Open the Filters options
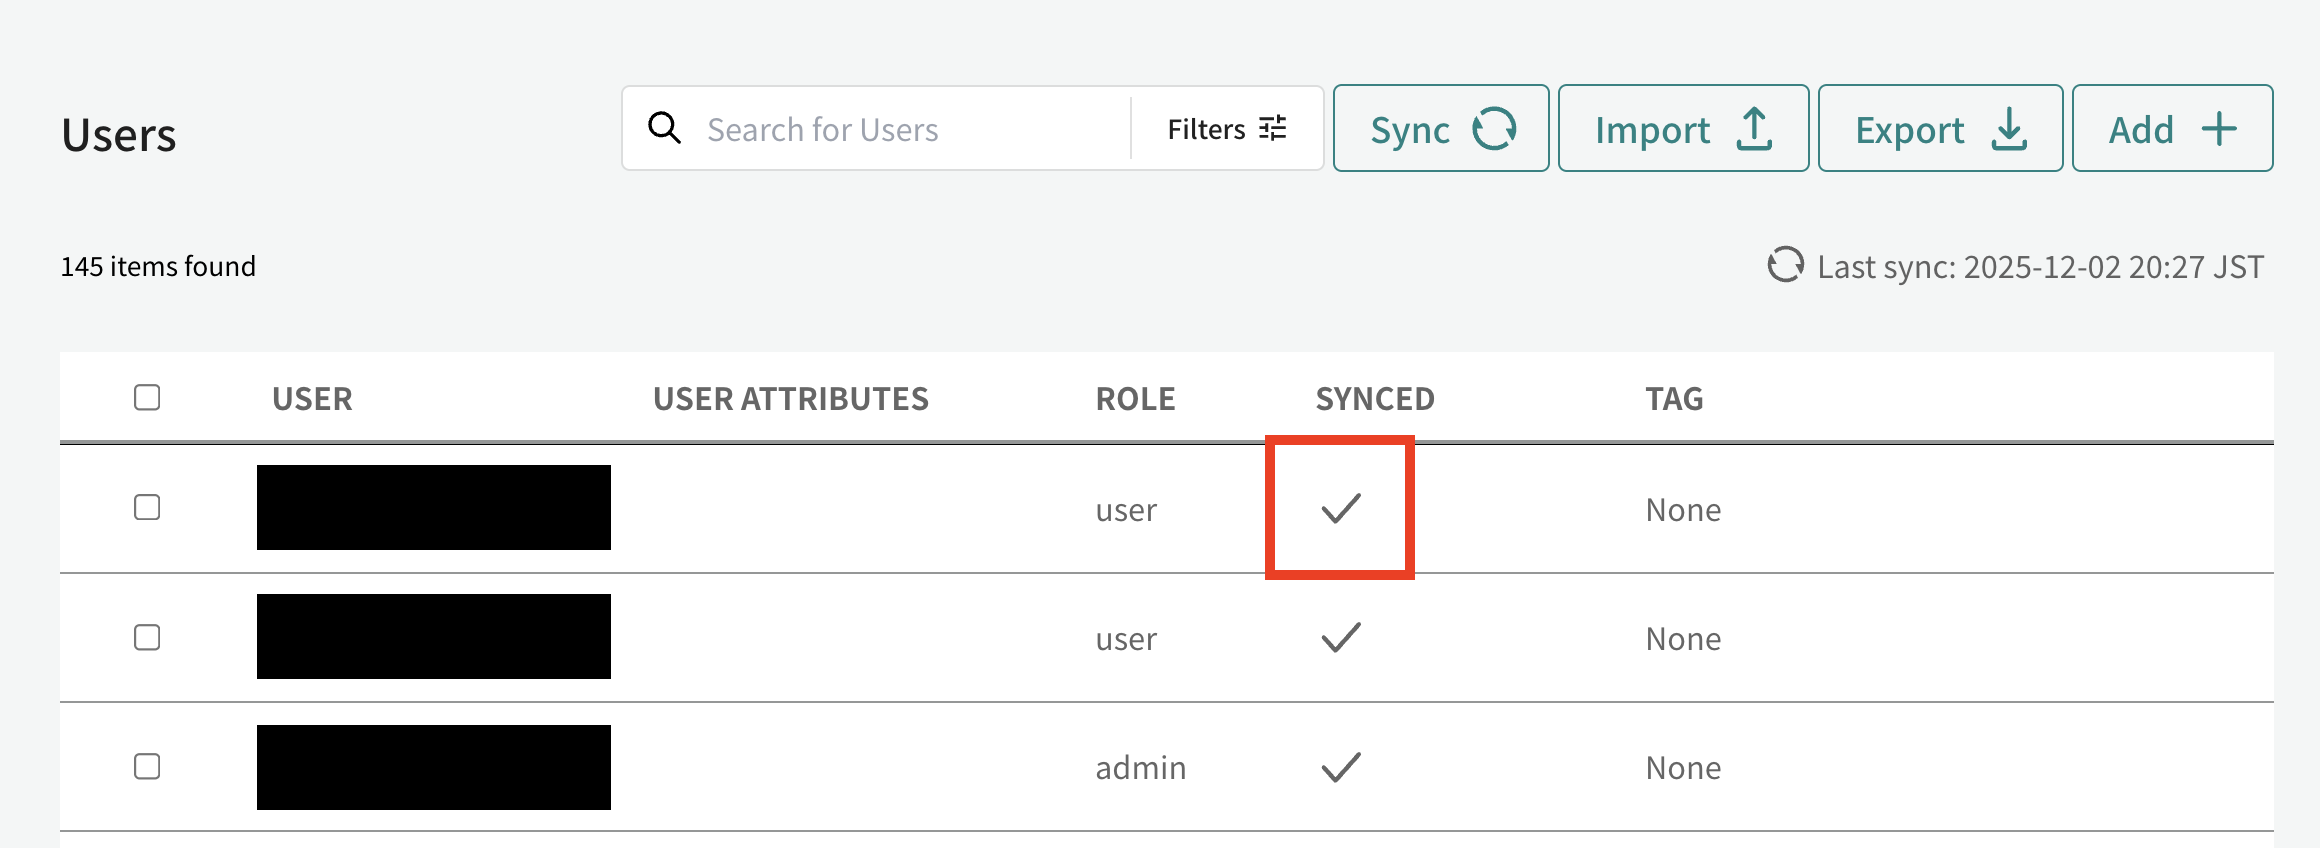The height and width of the screenshot is (848, 2320). pos(1227,129)
